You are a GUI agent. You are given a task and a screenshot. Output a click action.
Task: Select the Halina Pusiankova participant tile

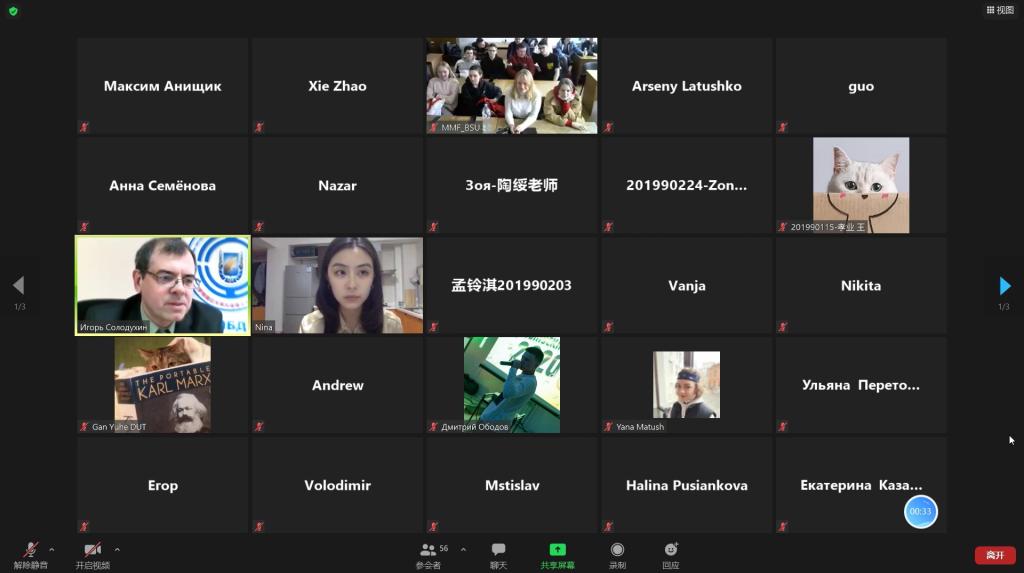tap(686, 485)
